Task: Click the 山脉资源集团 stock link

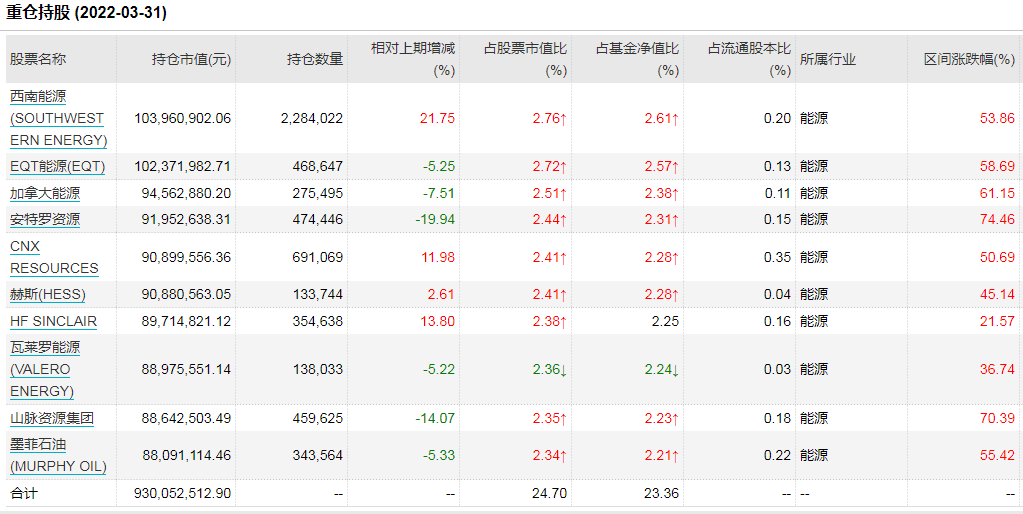Action: (x=52, y=418)
